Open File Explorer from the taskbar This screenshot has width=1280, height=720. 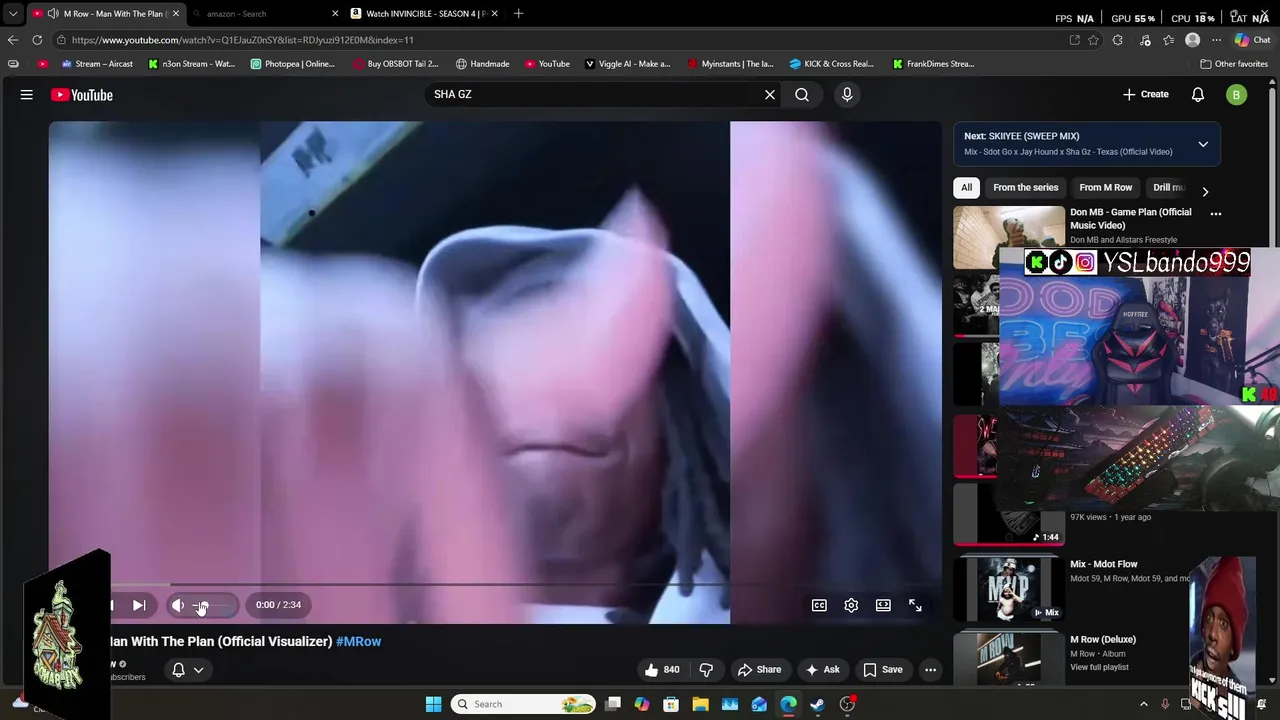tap(700, 704)
